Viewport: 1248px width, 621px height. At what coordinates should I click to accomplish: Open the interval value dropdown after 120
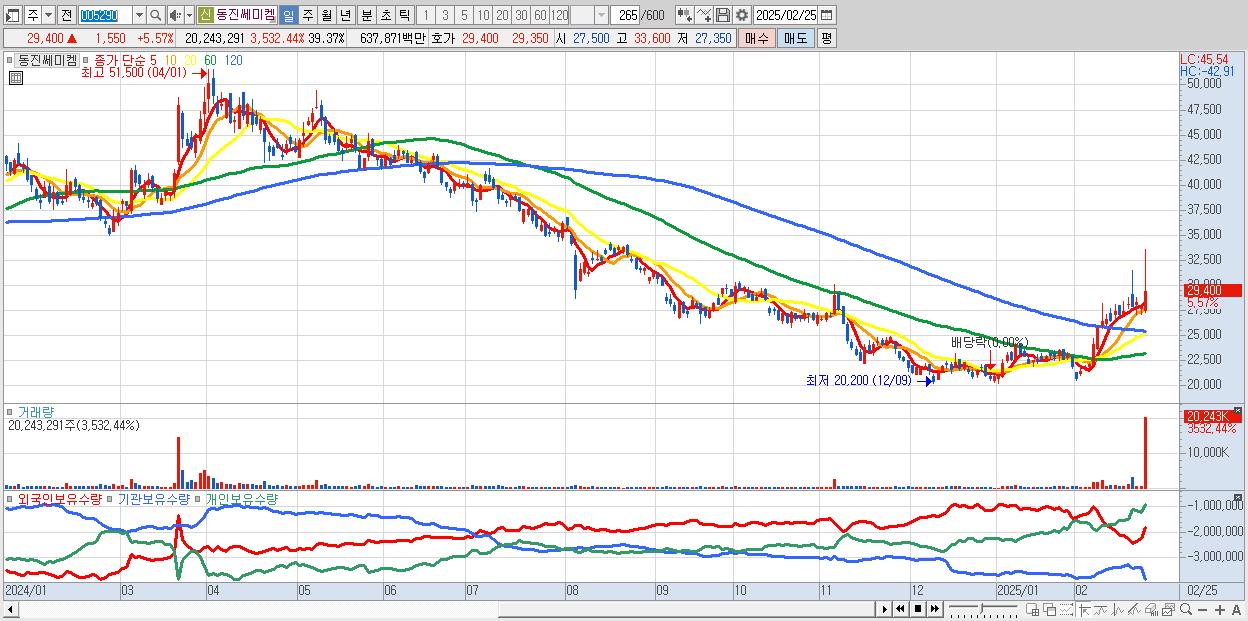(x=601, y=15)
